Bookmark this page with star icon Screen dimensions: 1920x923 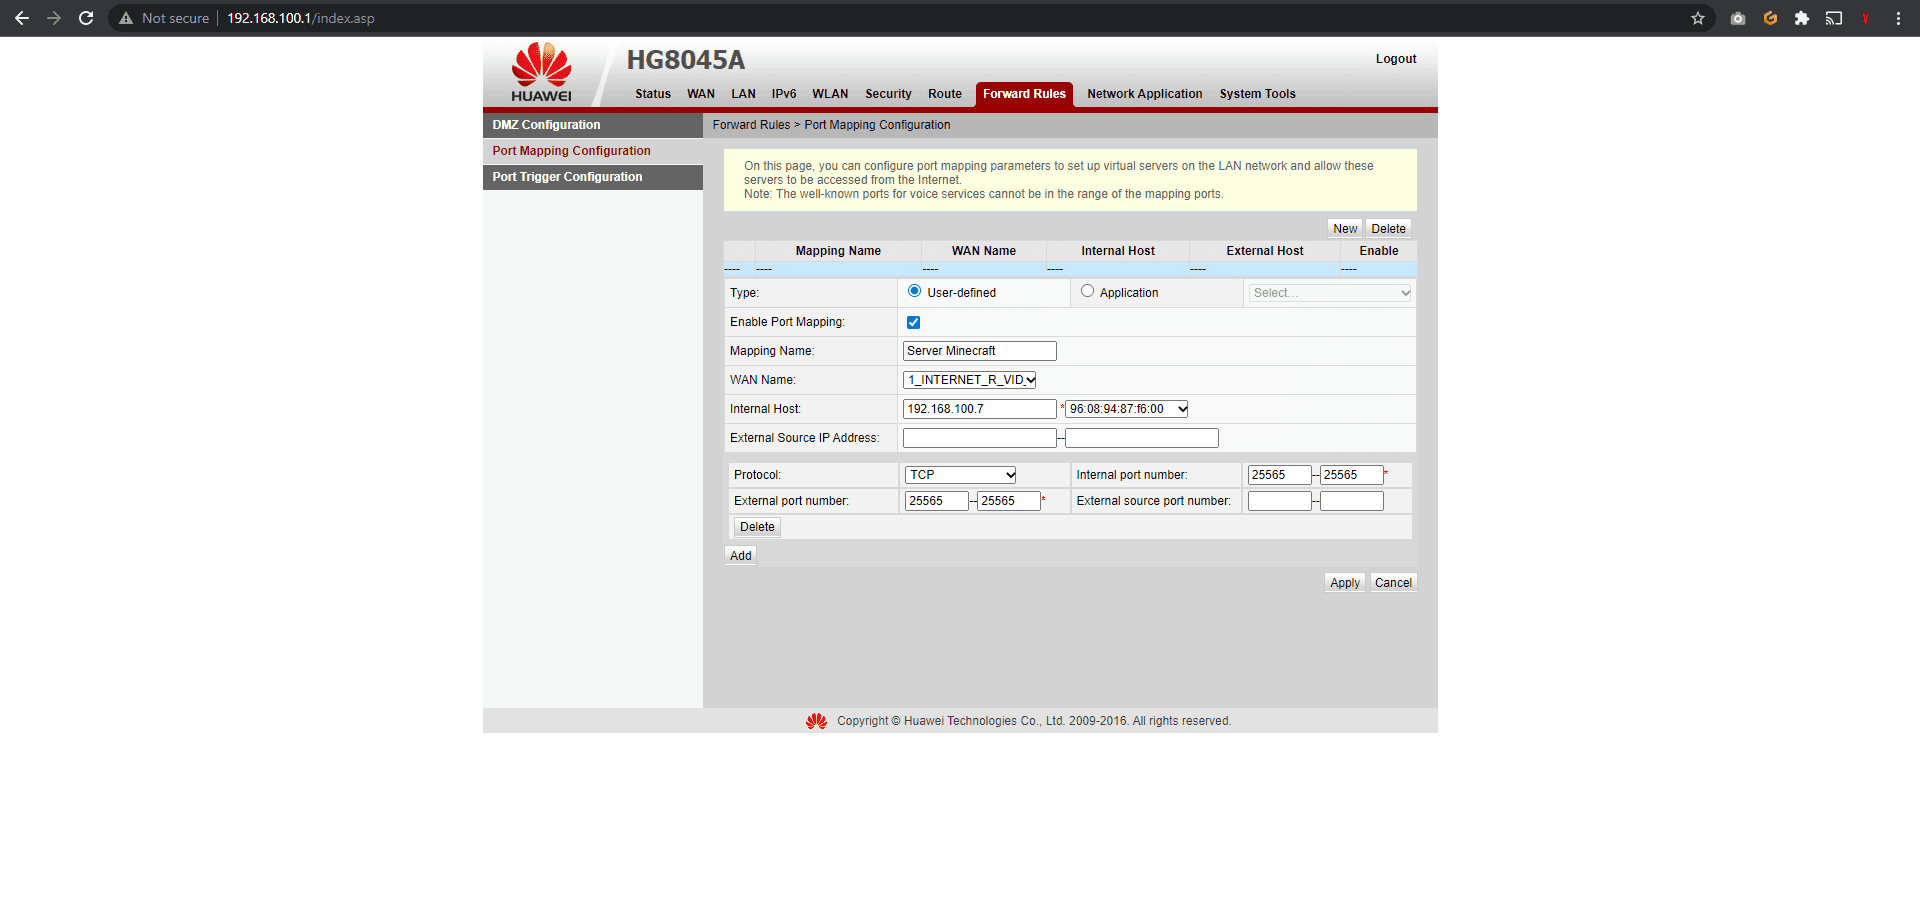1697,18
